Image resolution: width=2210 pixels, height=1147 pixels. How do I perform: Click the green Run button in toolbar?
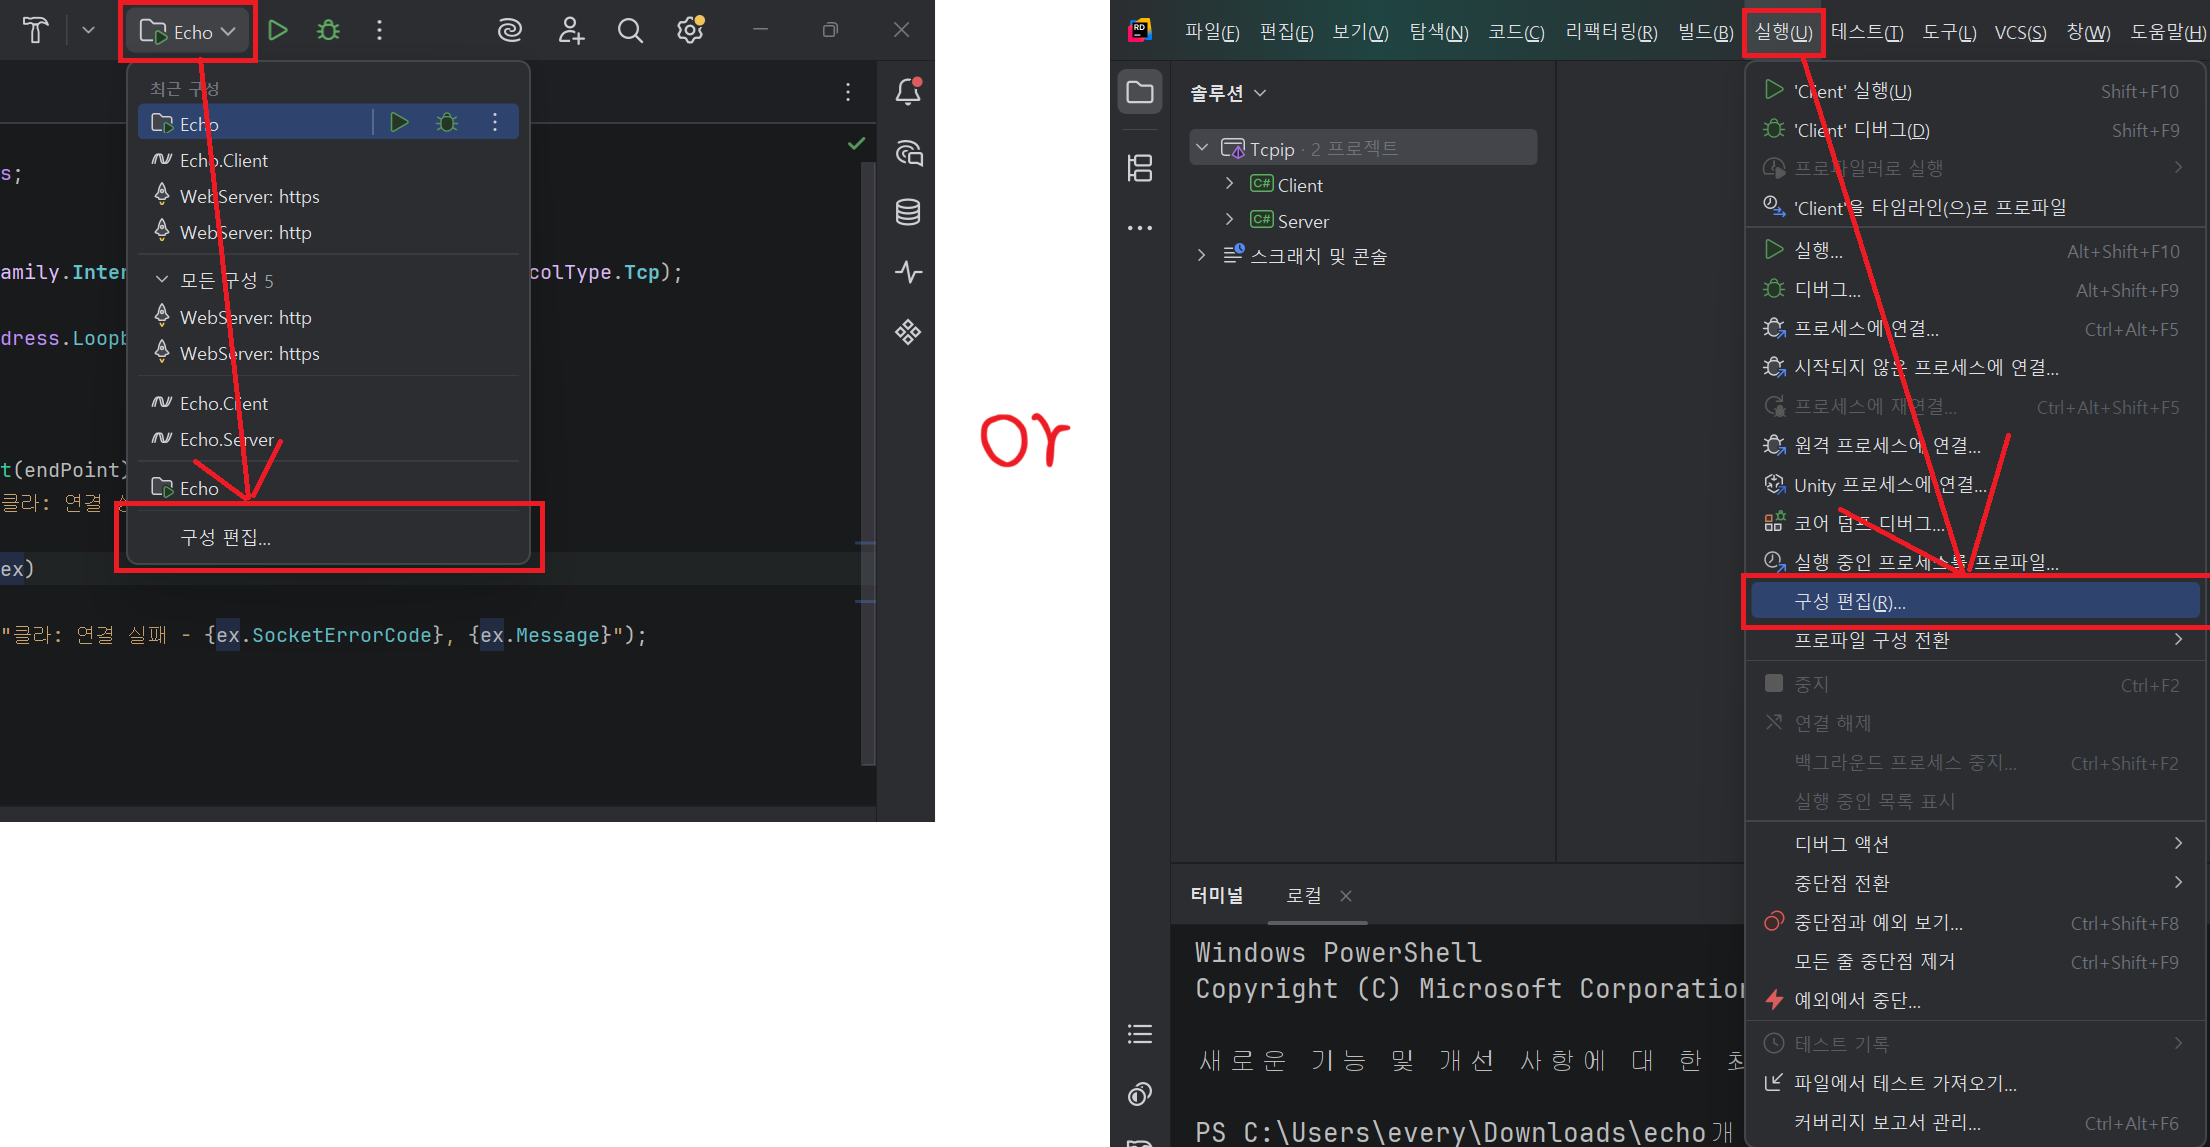tap(278, 31)
